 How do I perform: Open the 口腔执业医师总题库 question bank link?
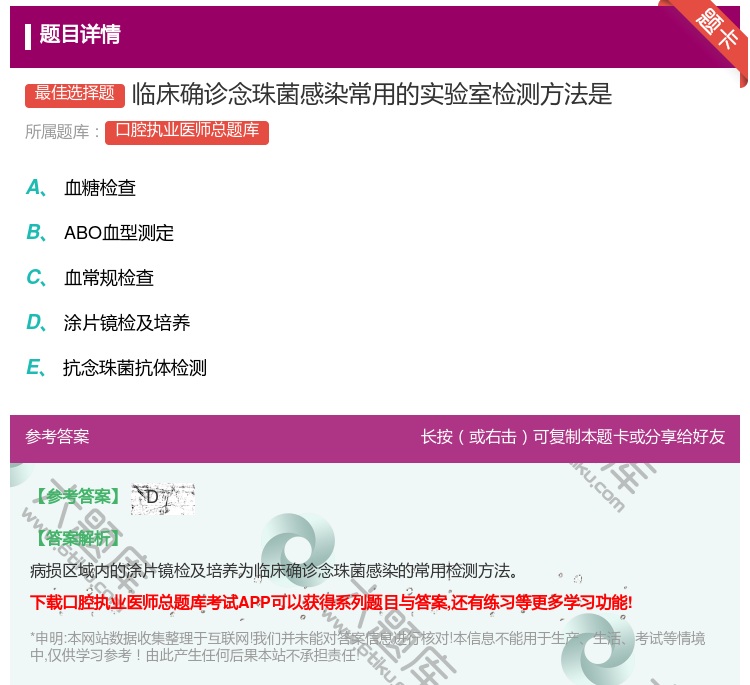187,131
